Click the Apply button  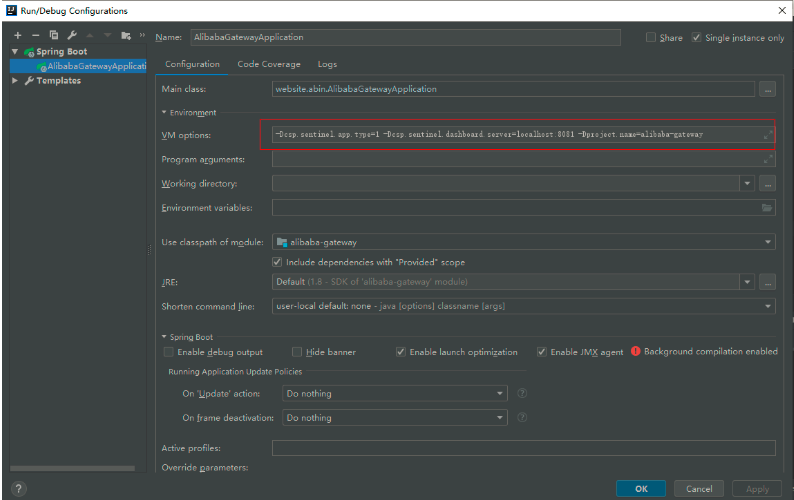pos(757,489)
